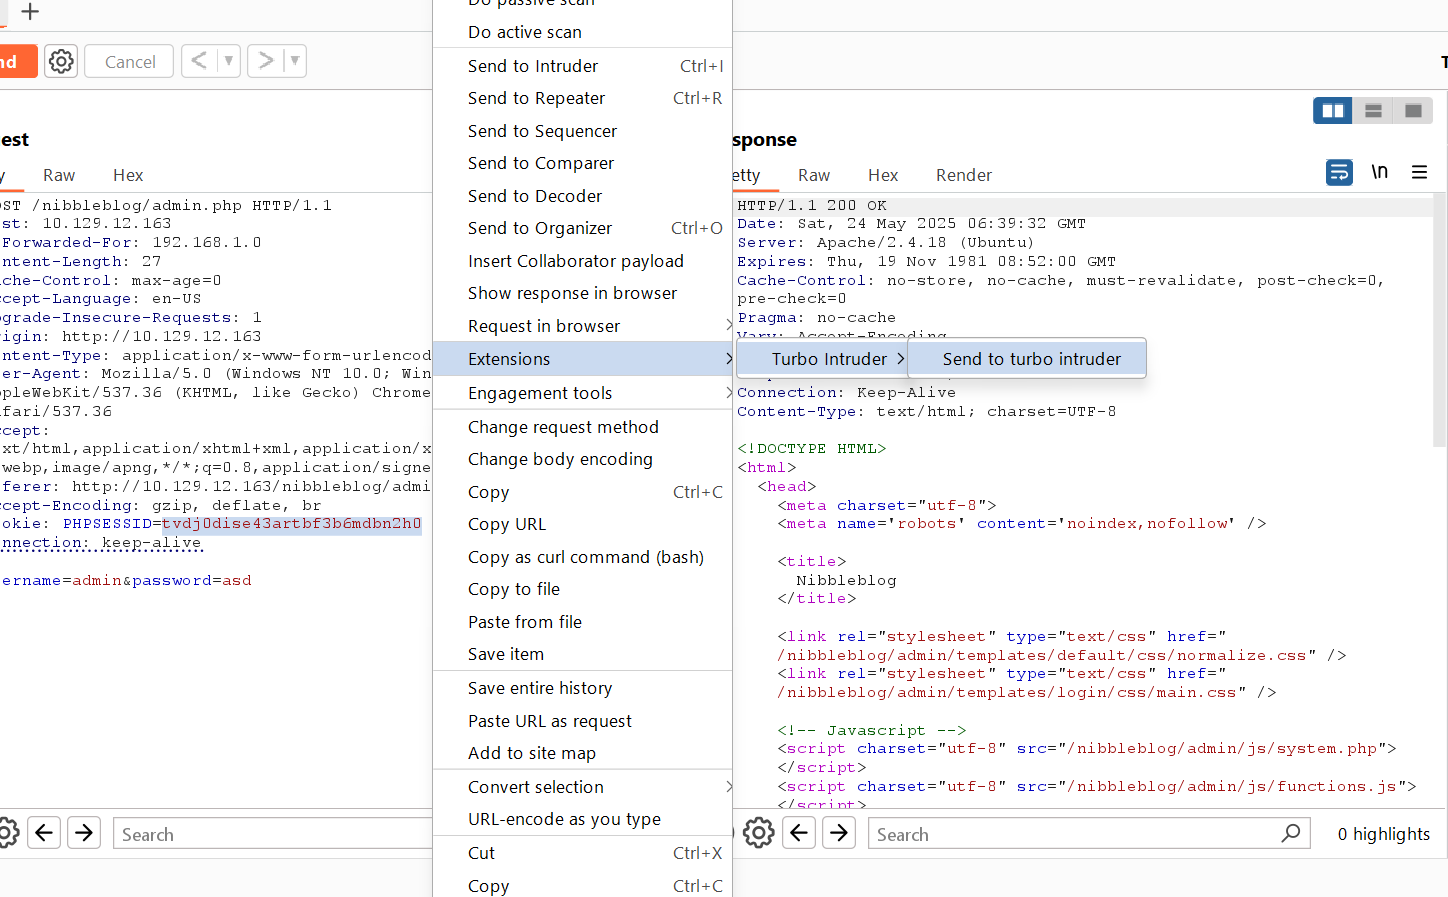This screenshot has width=1448, height=897.
Task: Choose Send to Intruder menu item
Action: (533, 66)
